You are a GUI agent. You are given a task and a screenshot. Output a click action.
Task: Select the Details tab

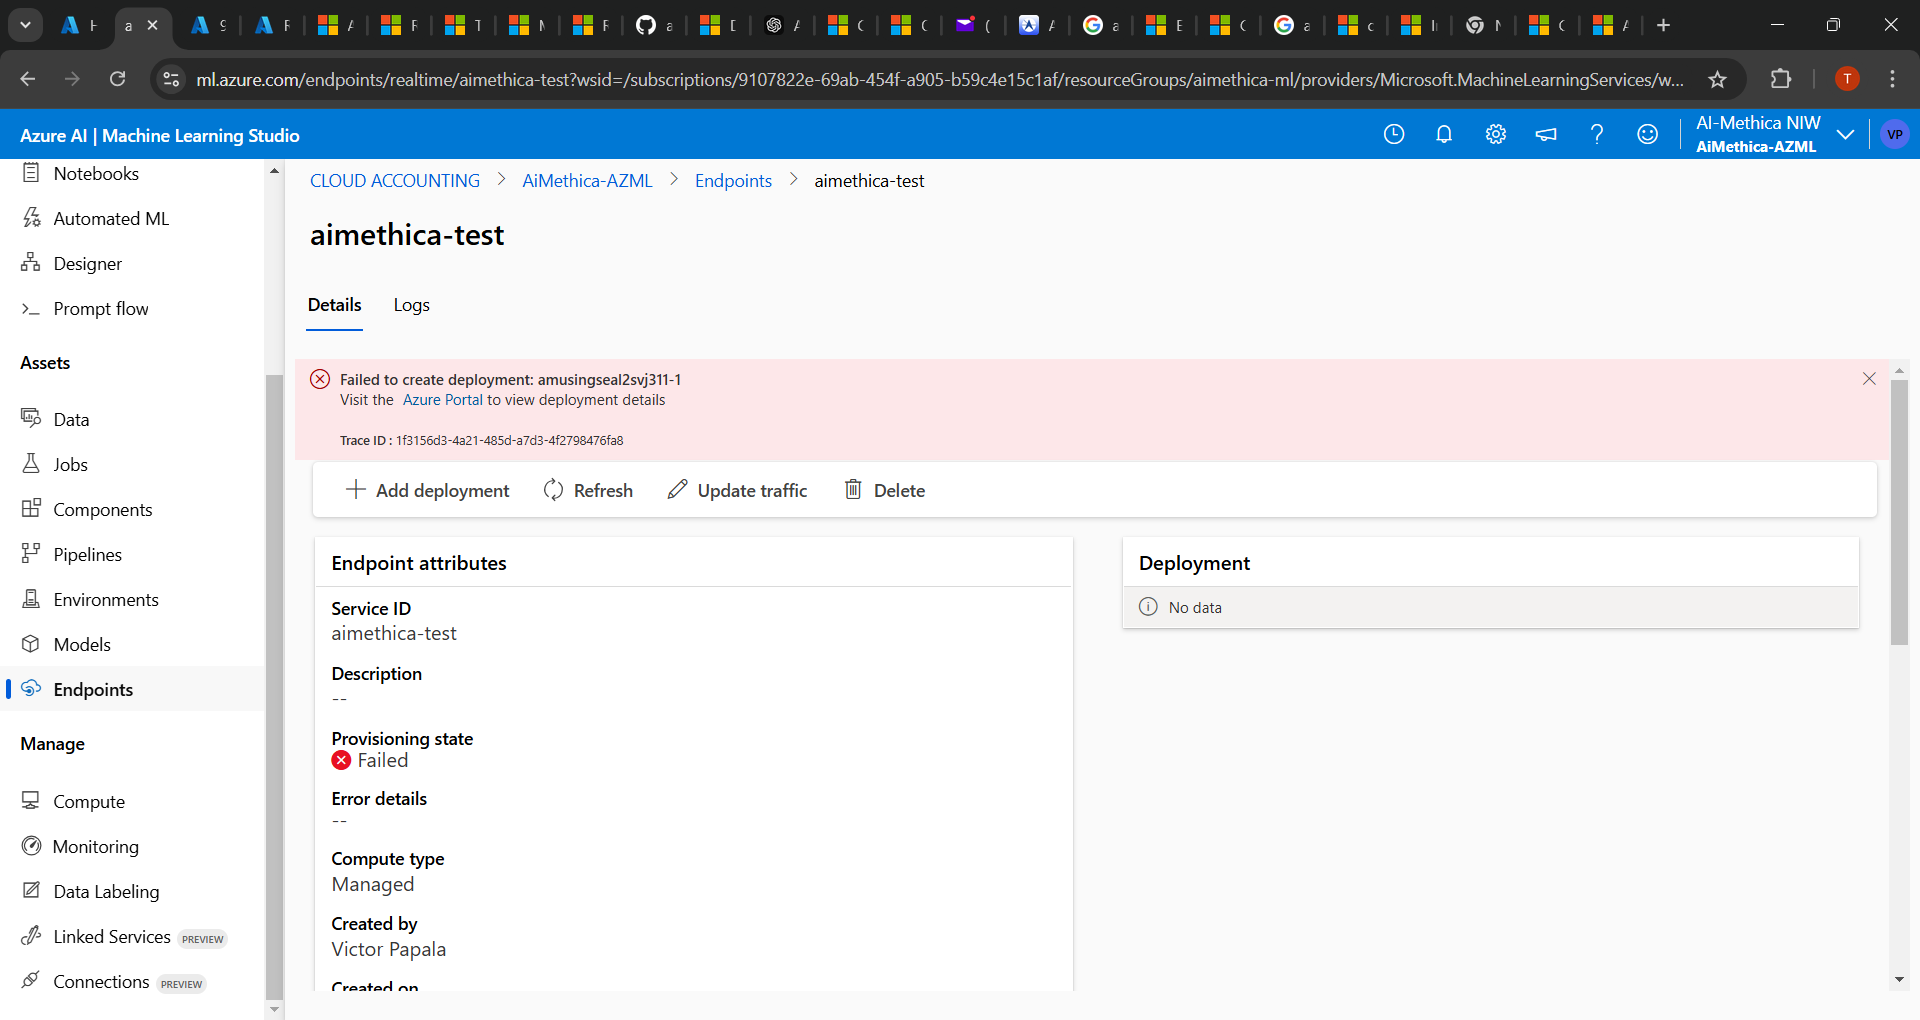coord(334,305)
